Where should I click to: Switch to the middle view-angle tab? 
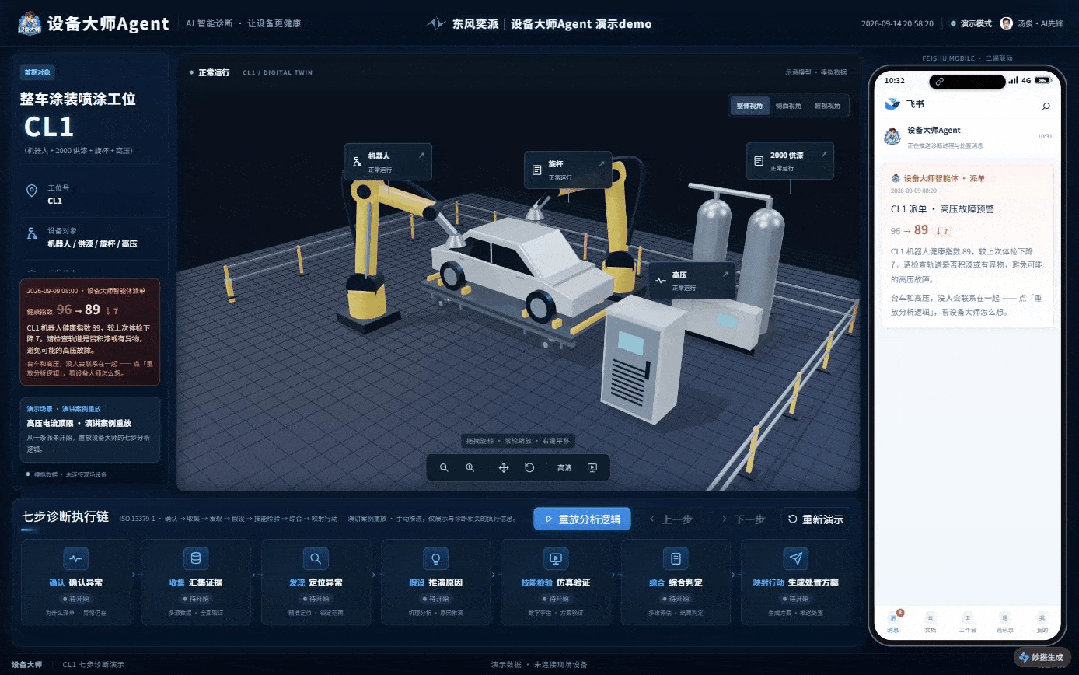point(789,106)
